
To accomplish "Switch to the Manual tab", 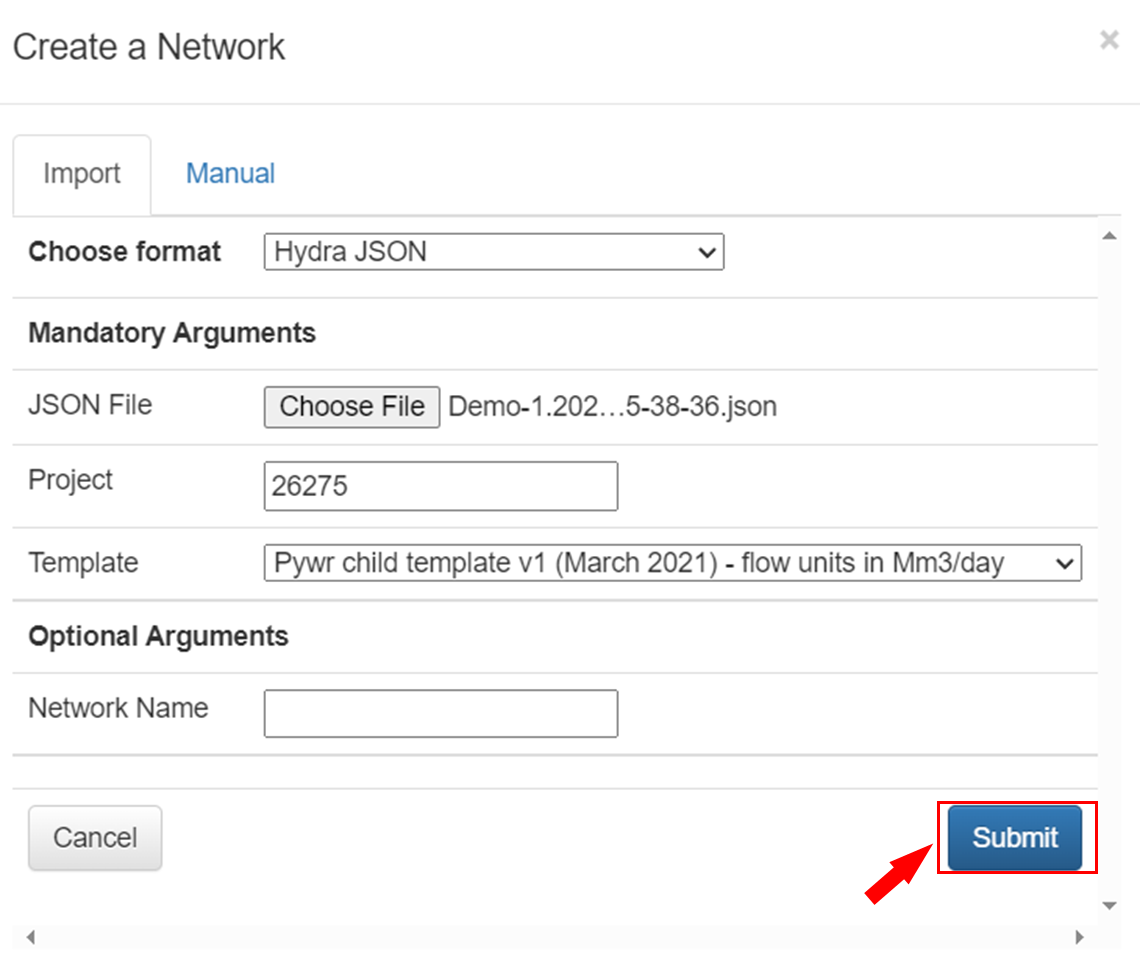I will pyautogui.click(x=230, y=174).
